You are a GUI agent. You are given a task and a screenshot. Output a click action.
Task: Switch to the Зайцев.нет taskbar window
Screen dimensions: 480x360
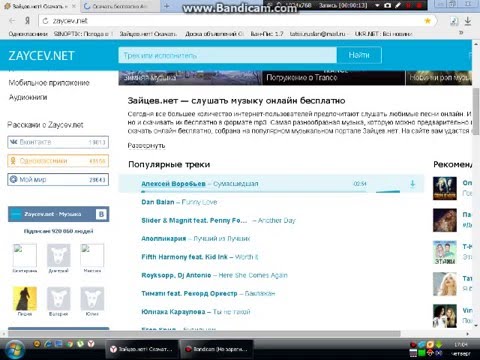[142, 349]
